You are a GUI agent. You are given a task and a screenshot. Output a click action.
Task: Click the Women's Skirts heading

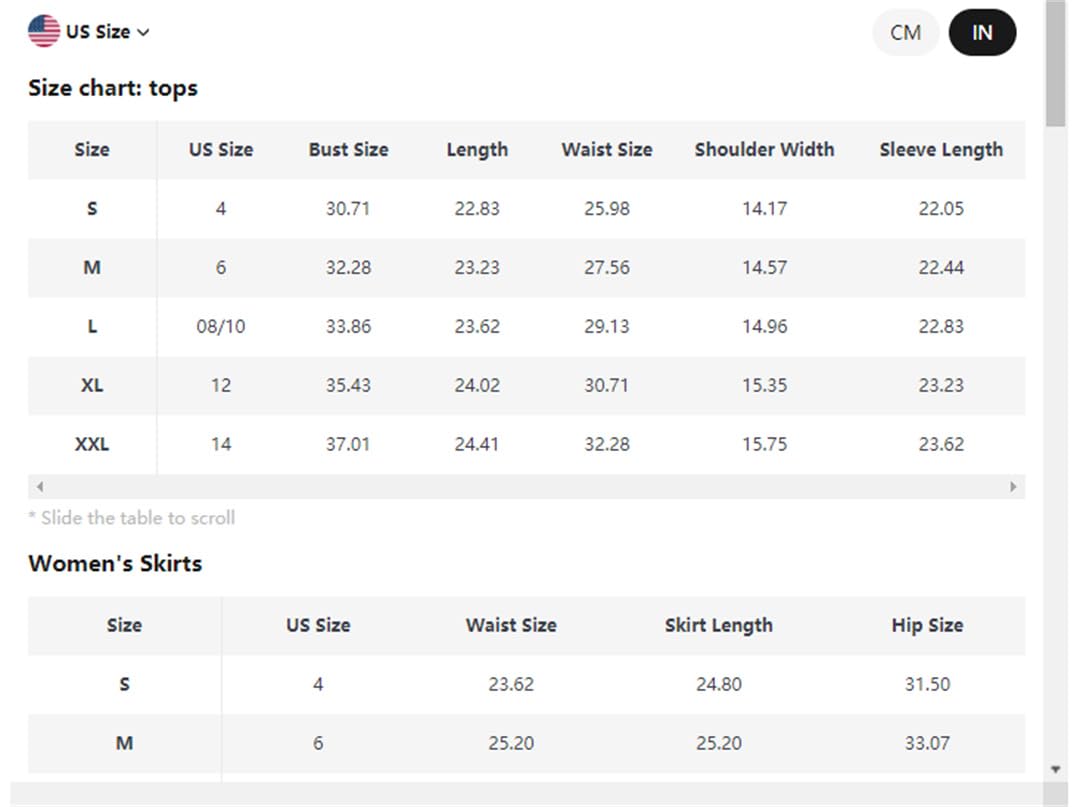point(115,563)
